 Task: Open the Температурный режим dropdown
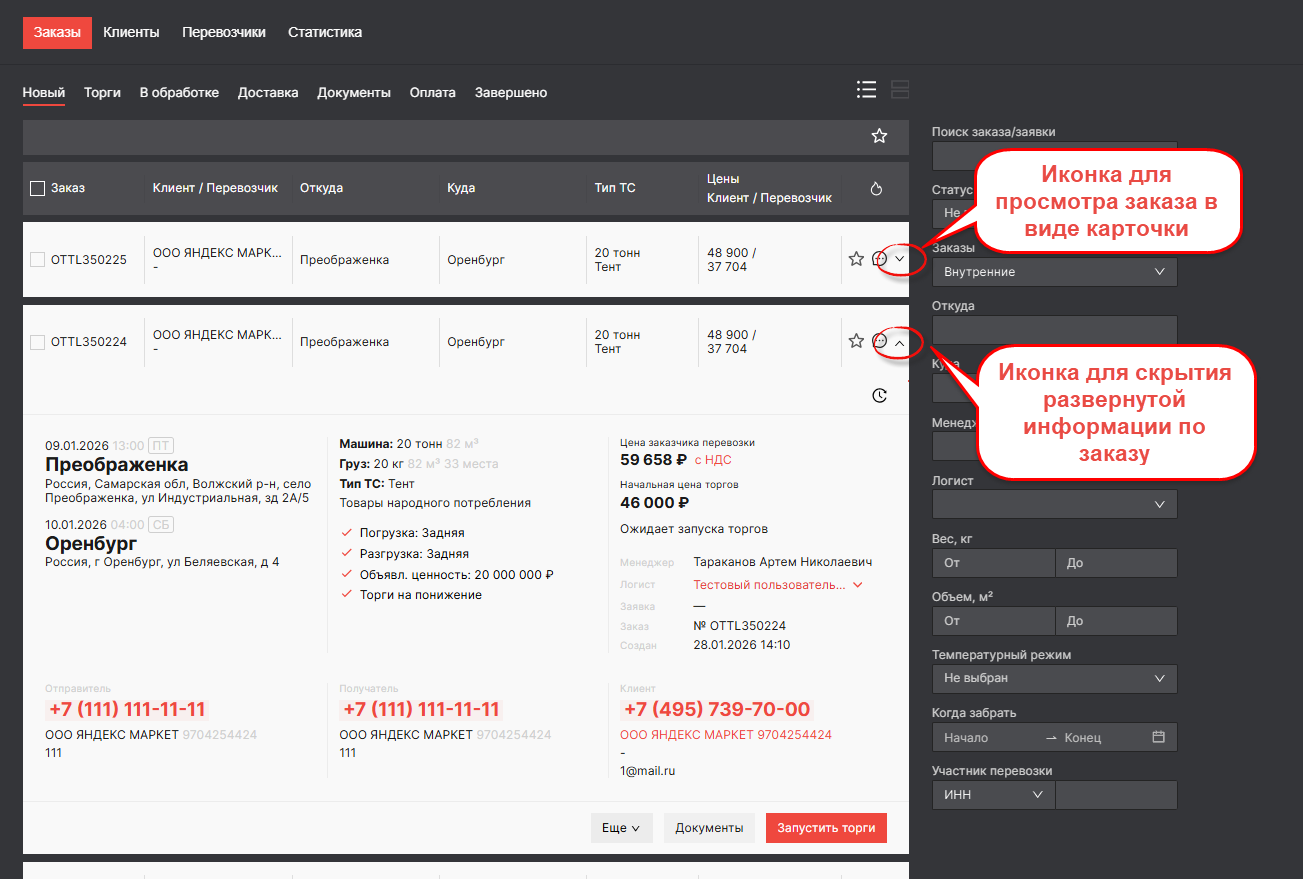pos(1054,678)
